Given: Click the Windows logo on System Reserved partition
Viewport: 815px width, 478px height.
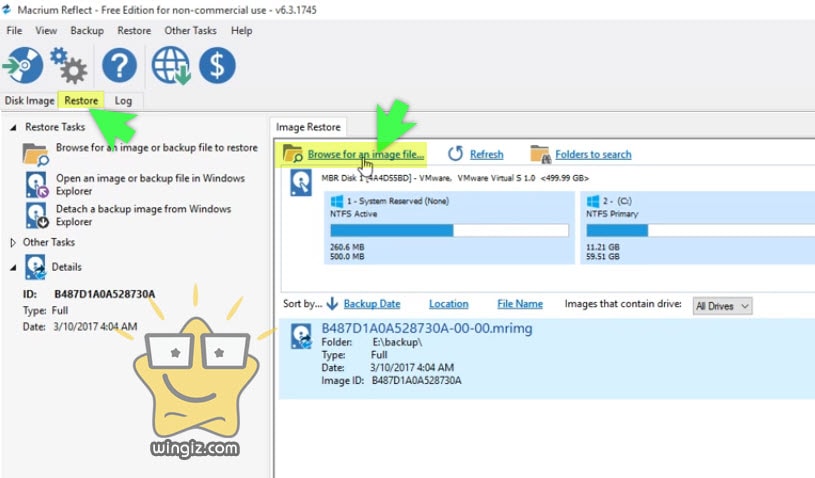Looking at the screenshot, I should 337,201.
